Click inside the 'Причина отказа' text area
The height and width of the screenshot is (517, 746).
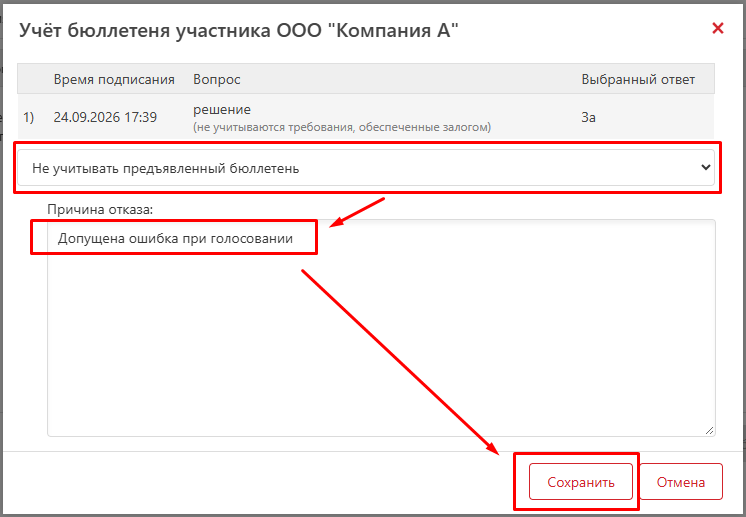pyautogui.click(x=381, y=328)
